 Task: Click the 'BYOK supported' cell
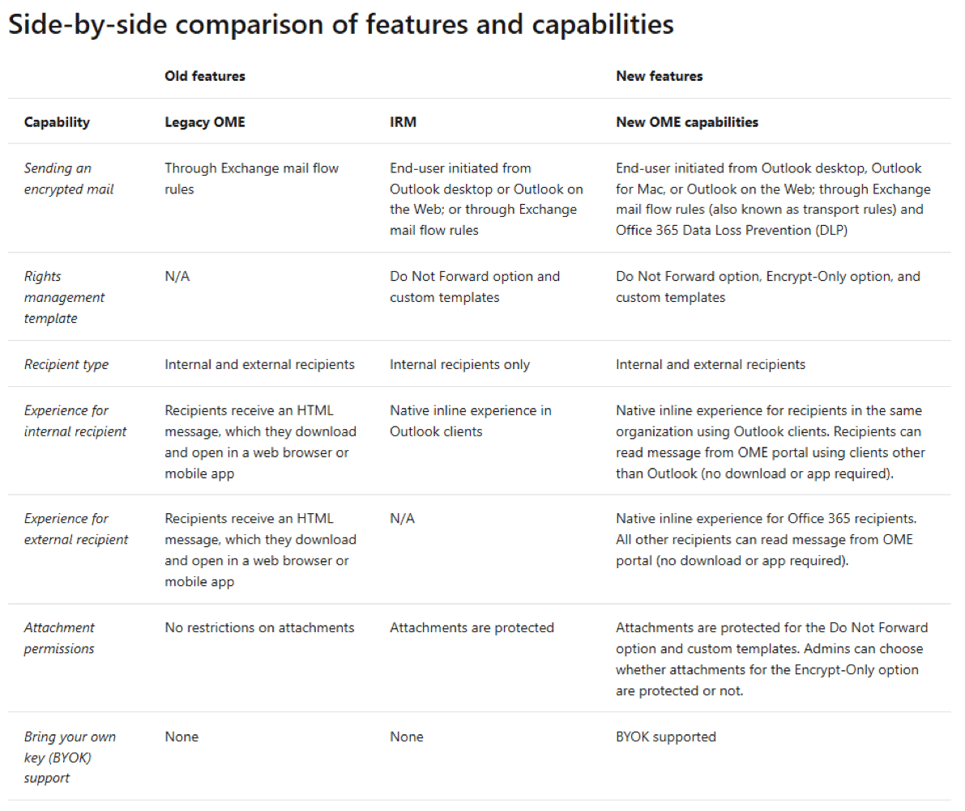(666, 737)
